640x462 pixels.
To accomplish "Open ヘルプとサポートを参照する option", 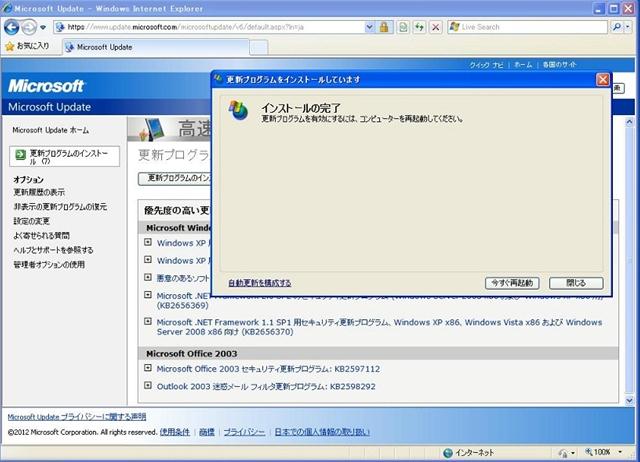I will (53, 250).
